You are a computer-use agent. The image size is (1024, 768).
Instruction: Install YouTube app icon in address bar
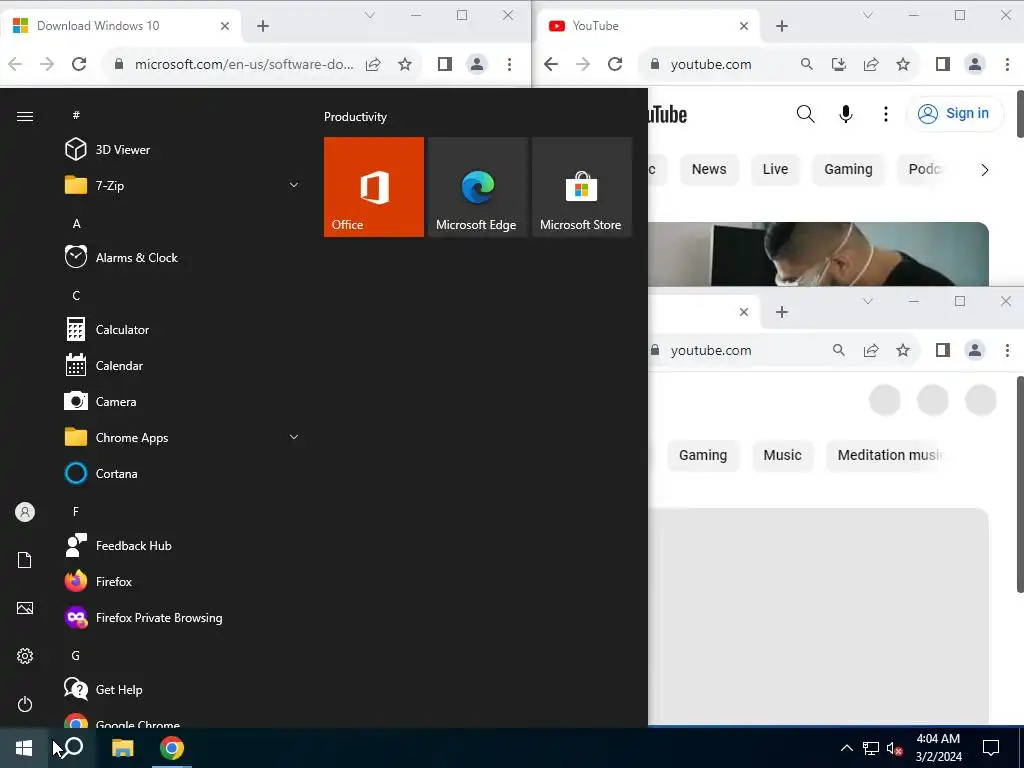tap(839, 64)
